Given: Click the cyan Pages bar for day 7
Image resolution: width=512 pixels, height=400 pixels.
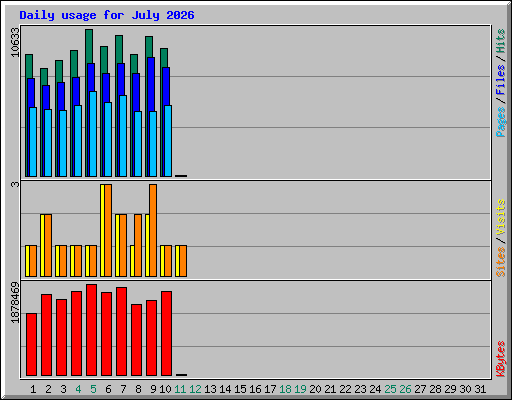Looking at the screenshot, I should coord(123,136).
